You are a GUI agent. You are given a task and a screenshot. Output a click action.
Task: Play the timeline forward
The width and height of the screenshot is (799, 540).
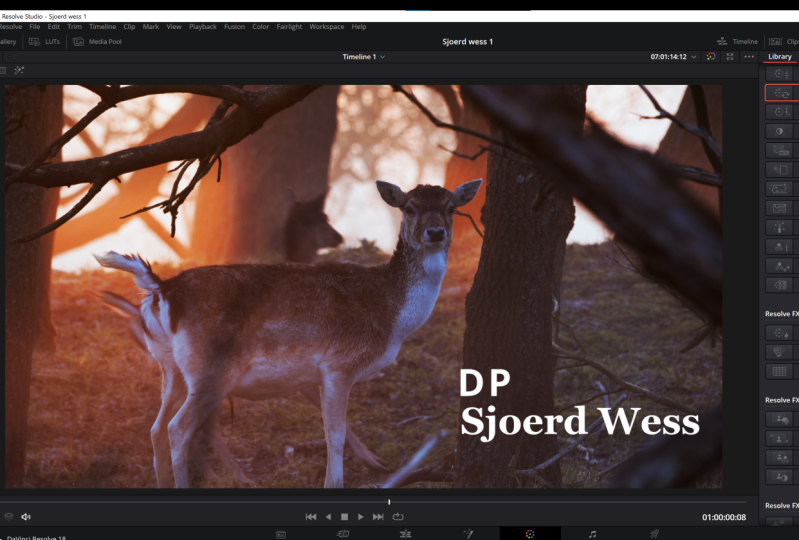[360, 517]
